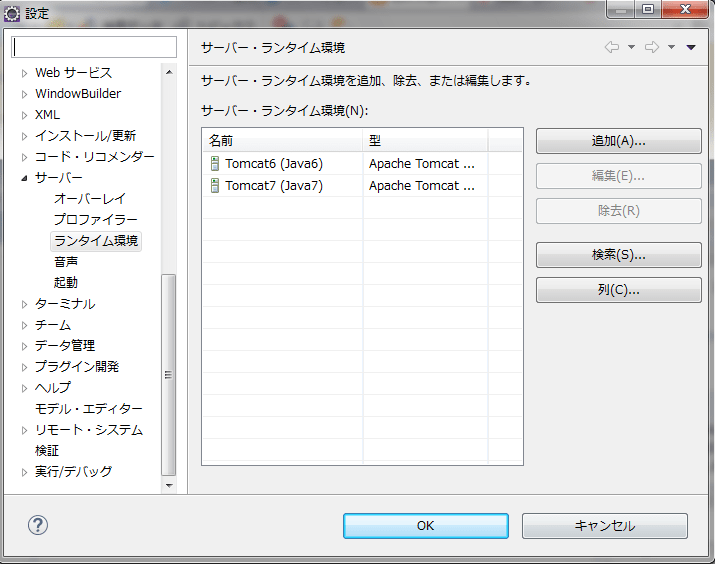This screenshot has width=715, height=564.
Task: Click the 追加(A)... button
Action: click(618, 141)
